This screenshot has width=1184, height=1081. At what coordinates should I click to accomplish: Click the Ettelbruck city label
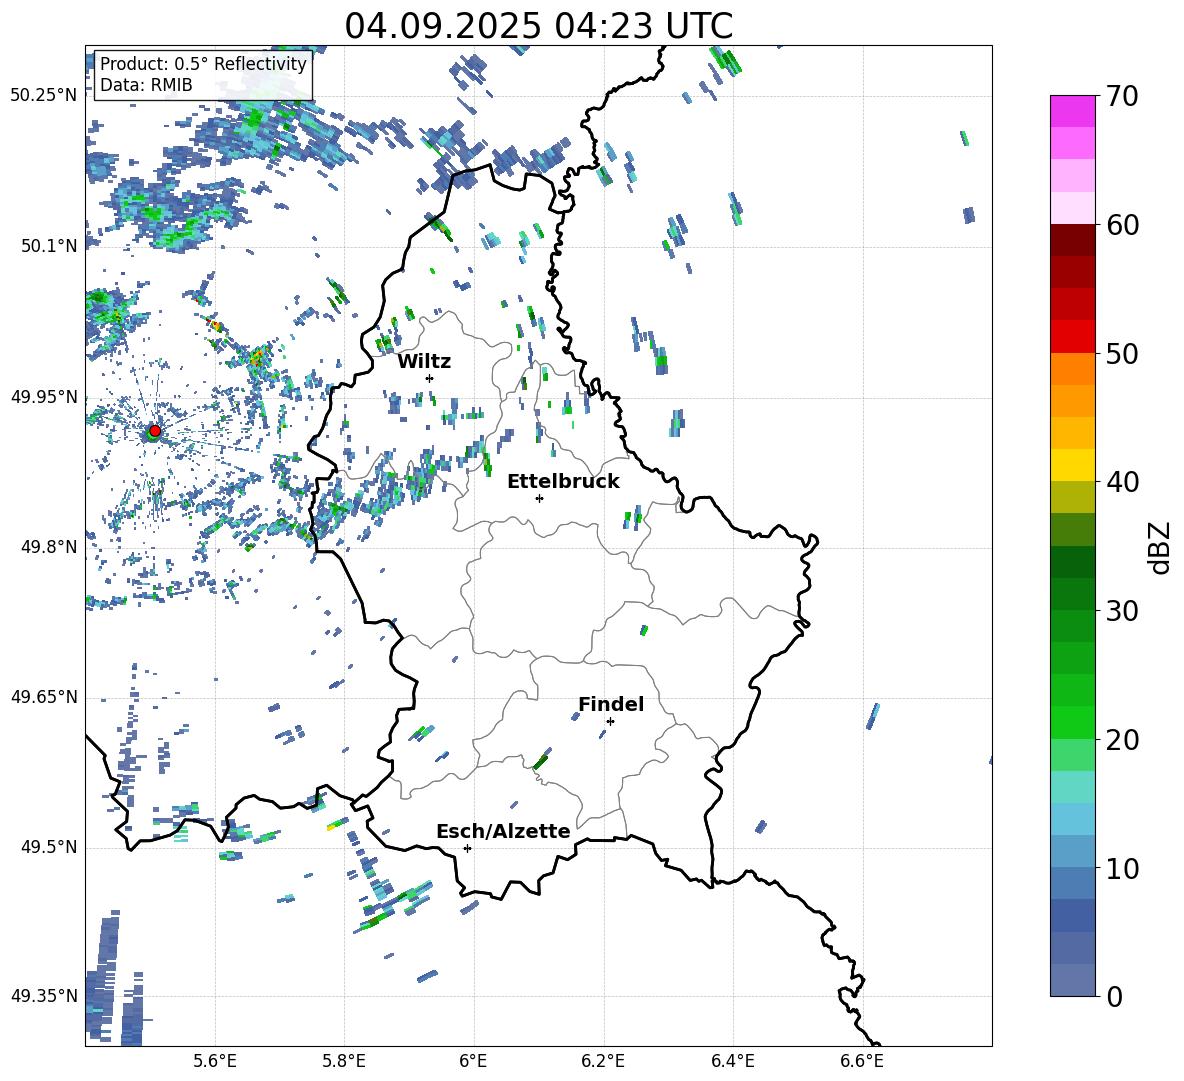point(563,482)
